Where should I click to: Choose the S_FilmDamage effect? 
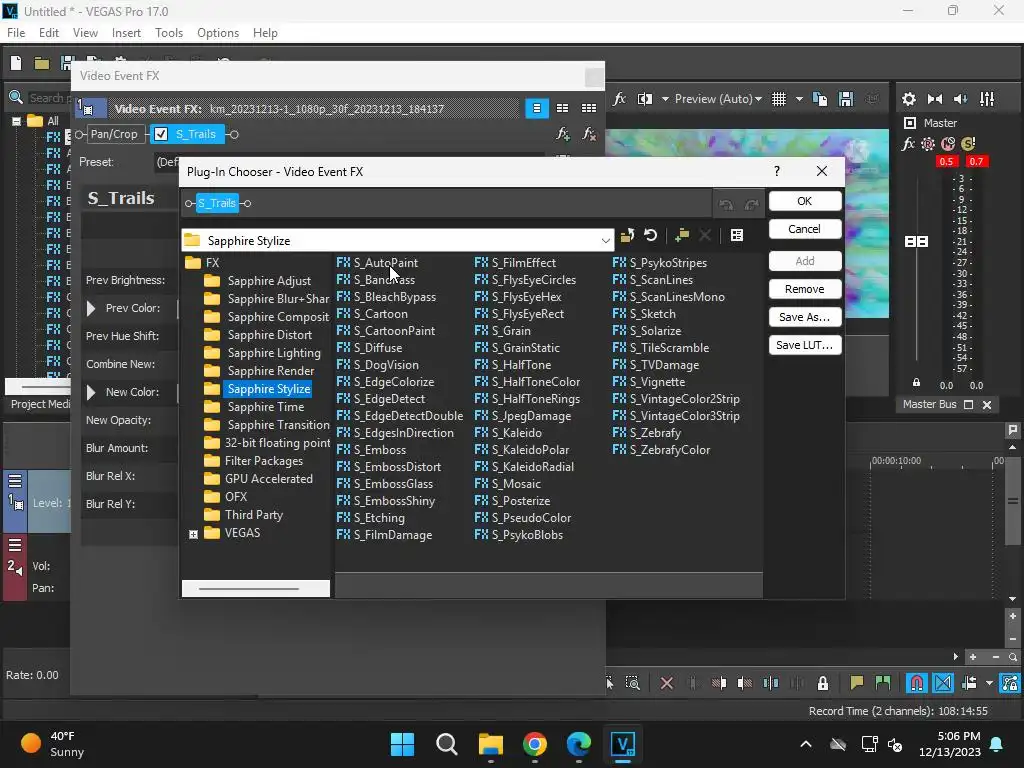pos(392,535)
